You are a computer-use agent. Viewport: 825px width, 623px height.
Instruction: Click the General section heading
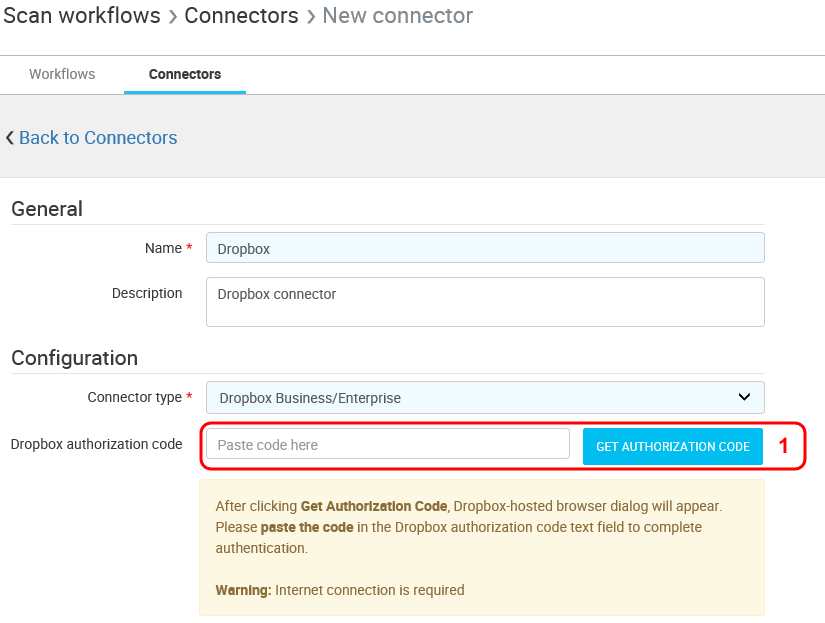point(47,209)
